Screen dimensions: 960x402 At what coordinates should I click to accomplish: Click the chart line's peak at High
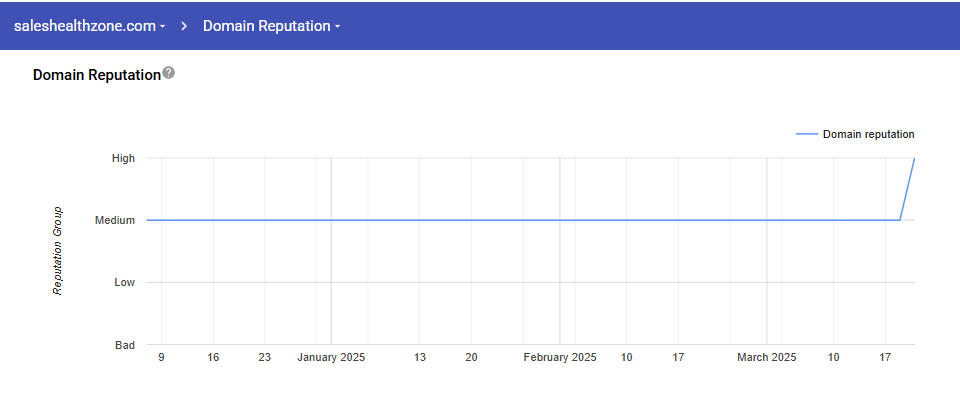914,159
